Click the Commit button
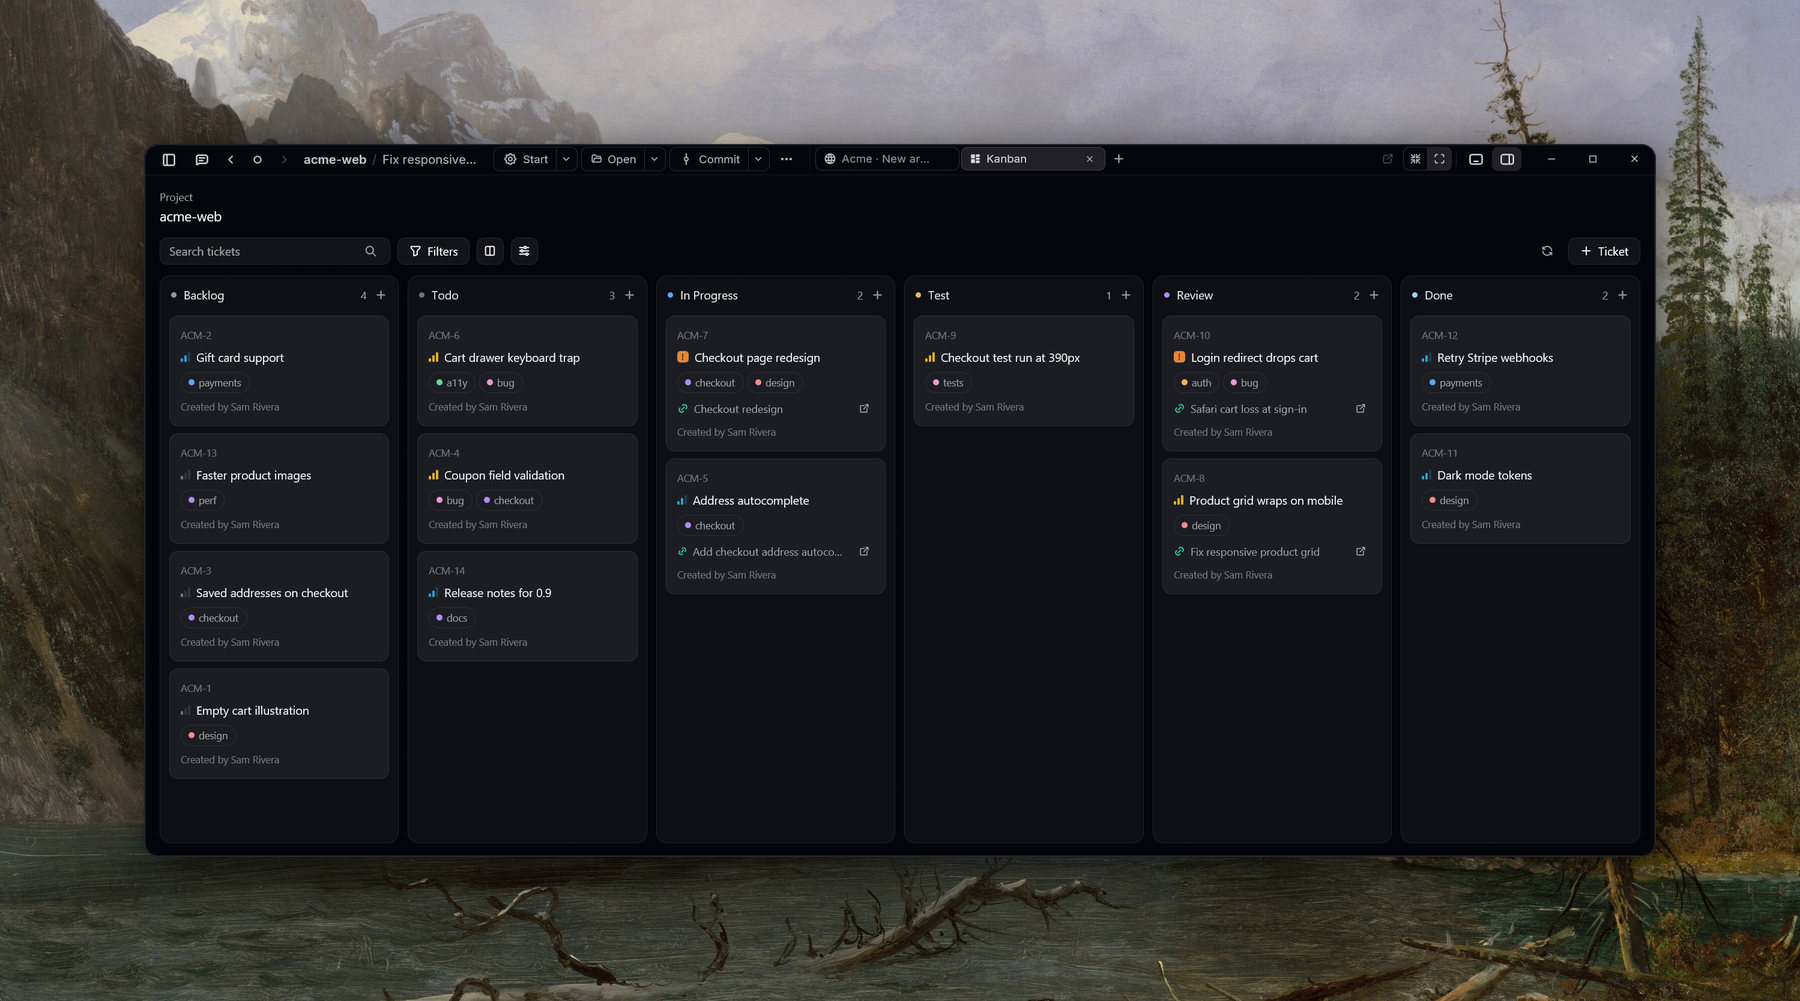Viewport: 1800px width, 1001px height. point(711,159)
